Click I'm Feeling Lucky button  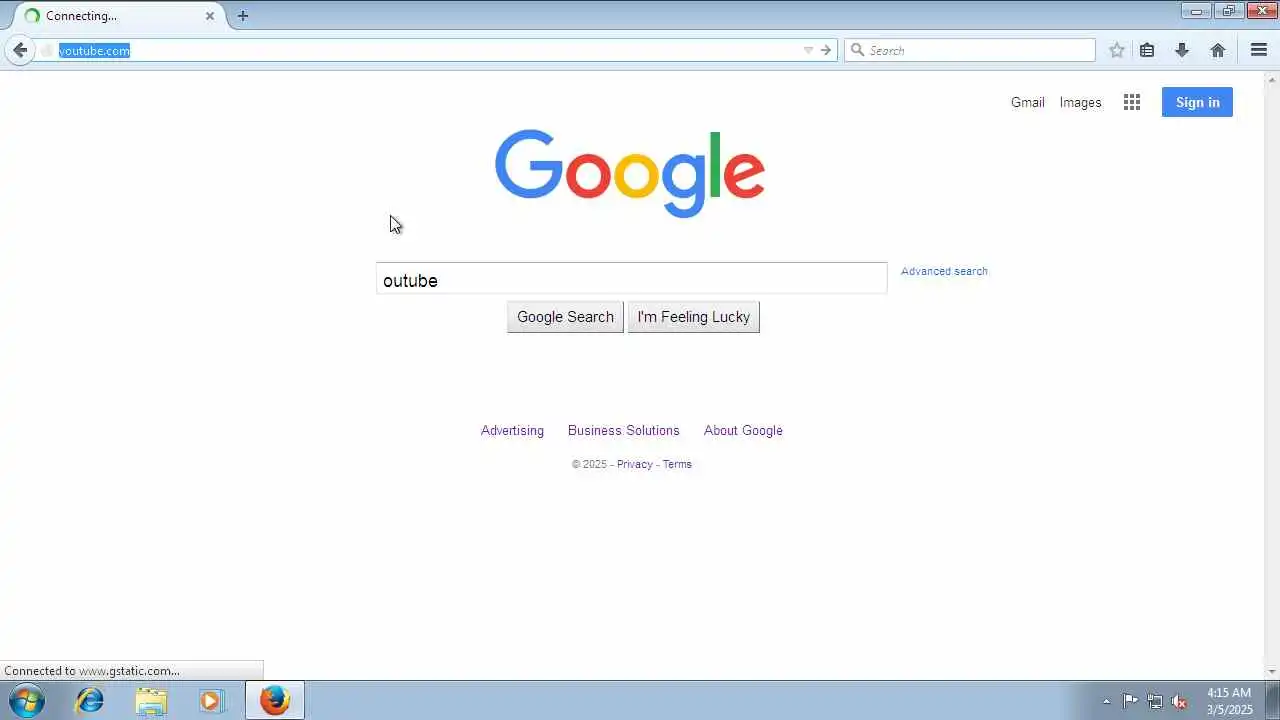pos(693,317)
